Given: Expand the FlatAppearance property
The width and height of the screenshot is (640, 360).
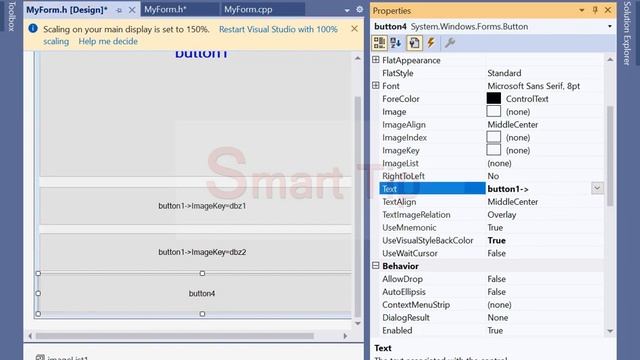Looking at the screenshot, I should click(x=376, y=60).
